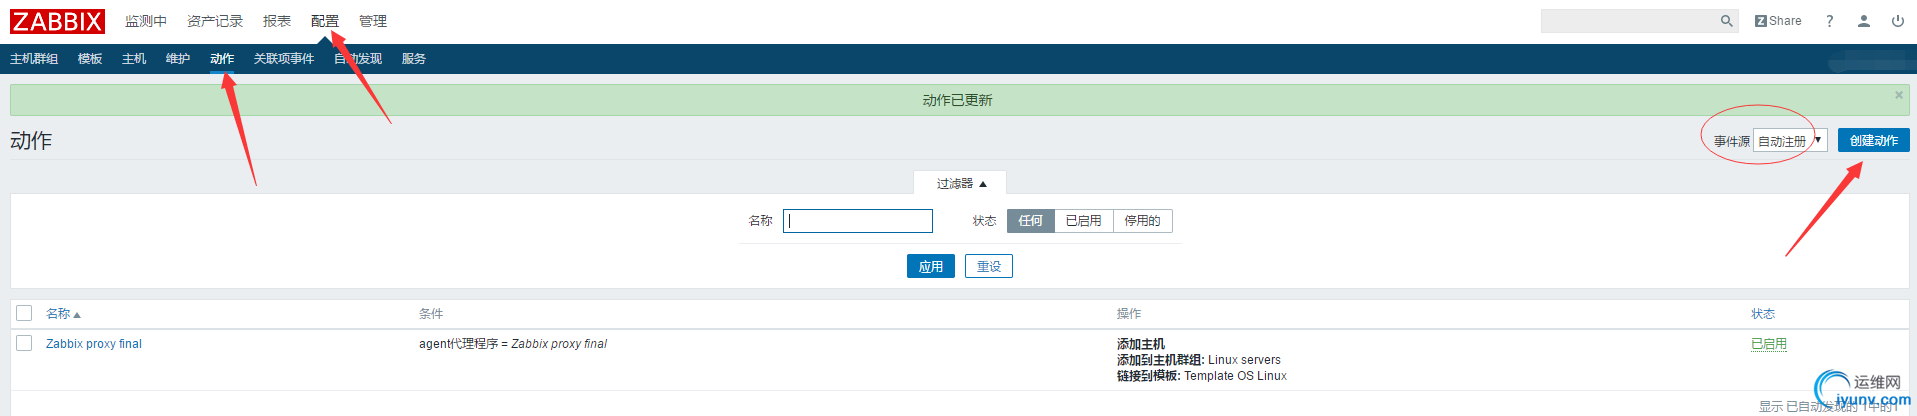Go to 主机群组 submenu

(x=34, y=59)
